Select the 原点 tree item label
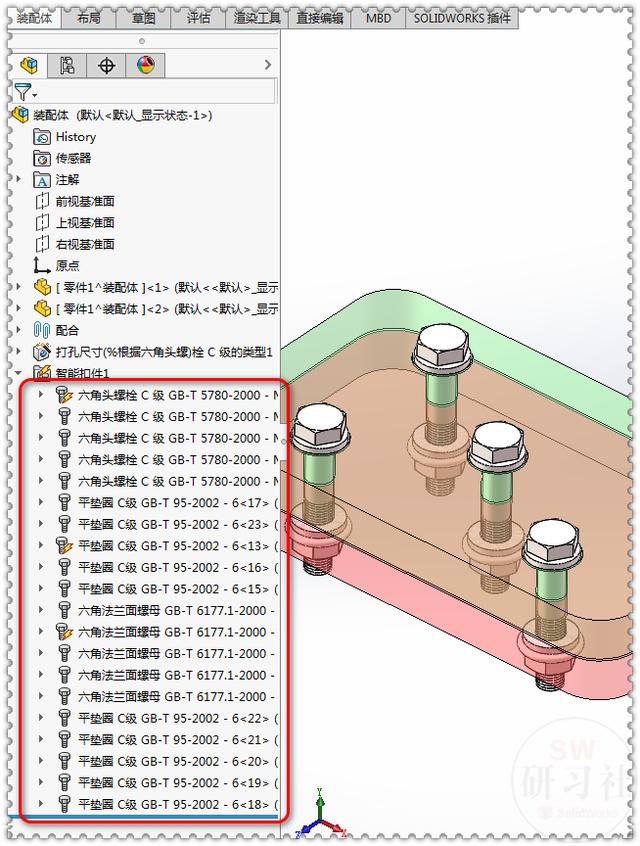 (67, 265)
